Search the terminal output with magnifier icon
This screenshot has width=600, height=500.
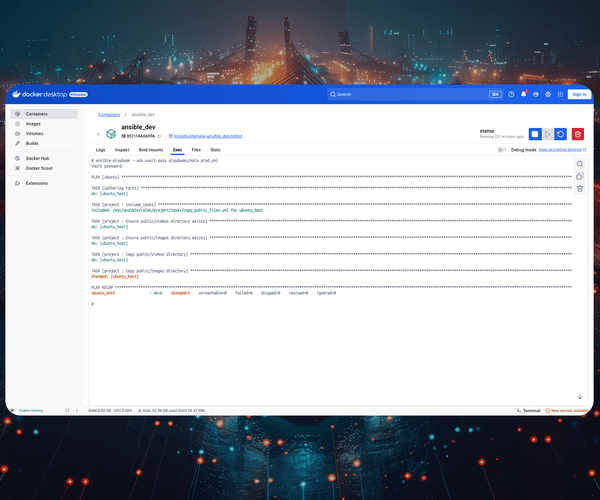pyautogui.click(x=580, y=164)
